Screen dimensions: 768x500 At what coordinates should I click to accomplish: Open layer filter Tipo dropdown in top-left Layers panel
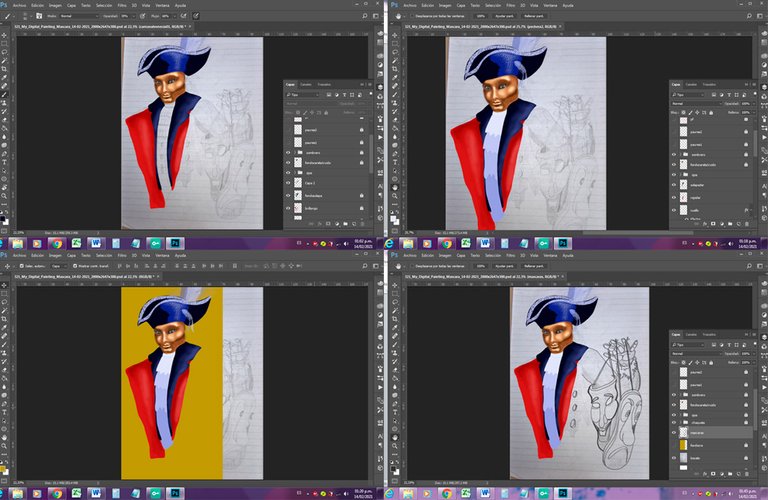click(303, 95)
